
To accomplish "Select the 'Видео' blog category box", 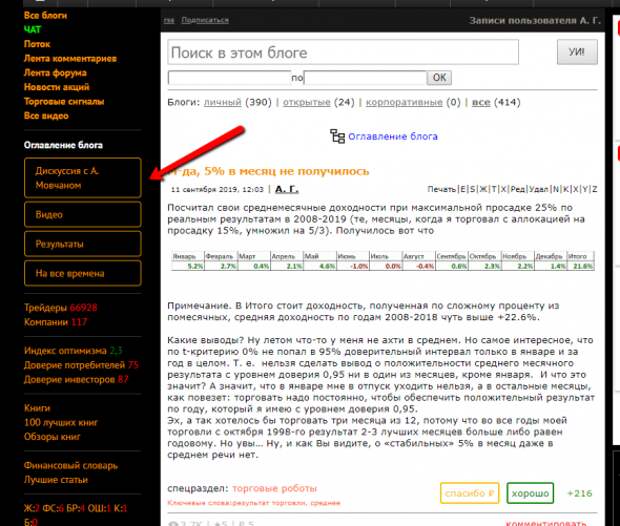I will pos(83,214).
